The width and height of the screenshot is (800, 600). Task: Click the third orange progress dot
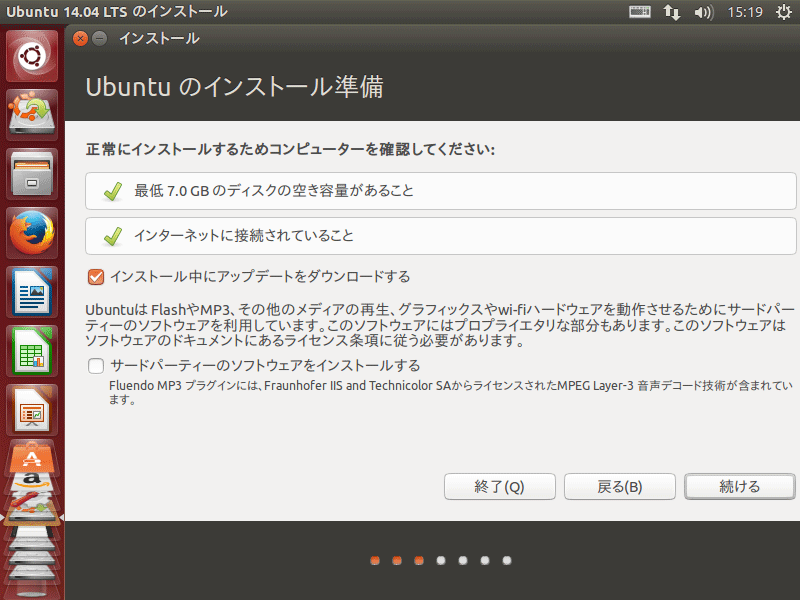(x=419, y=561)
